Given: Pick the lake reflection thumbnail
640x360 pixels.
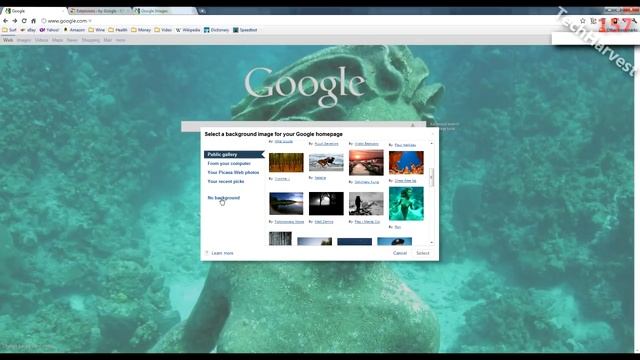Looking at the screenshot, I should coord(286,203).
